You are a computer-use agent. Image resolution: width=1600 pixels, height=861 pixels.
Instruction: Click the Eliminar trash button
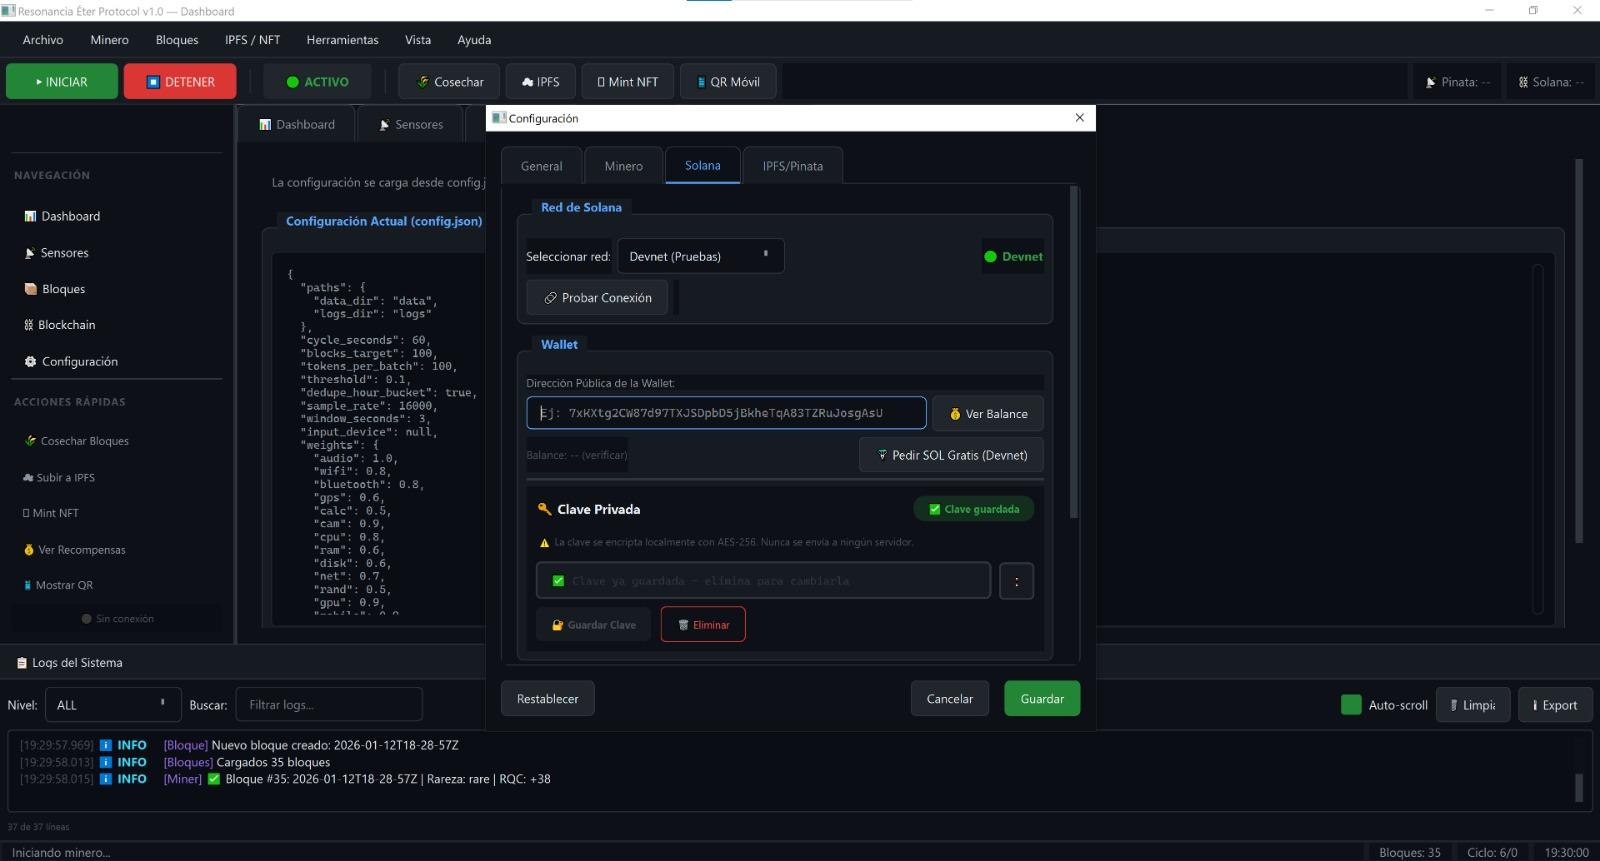click(x=703, y=625)
